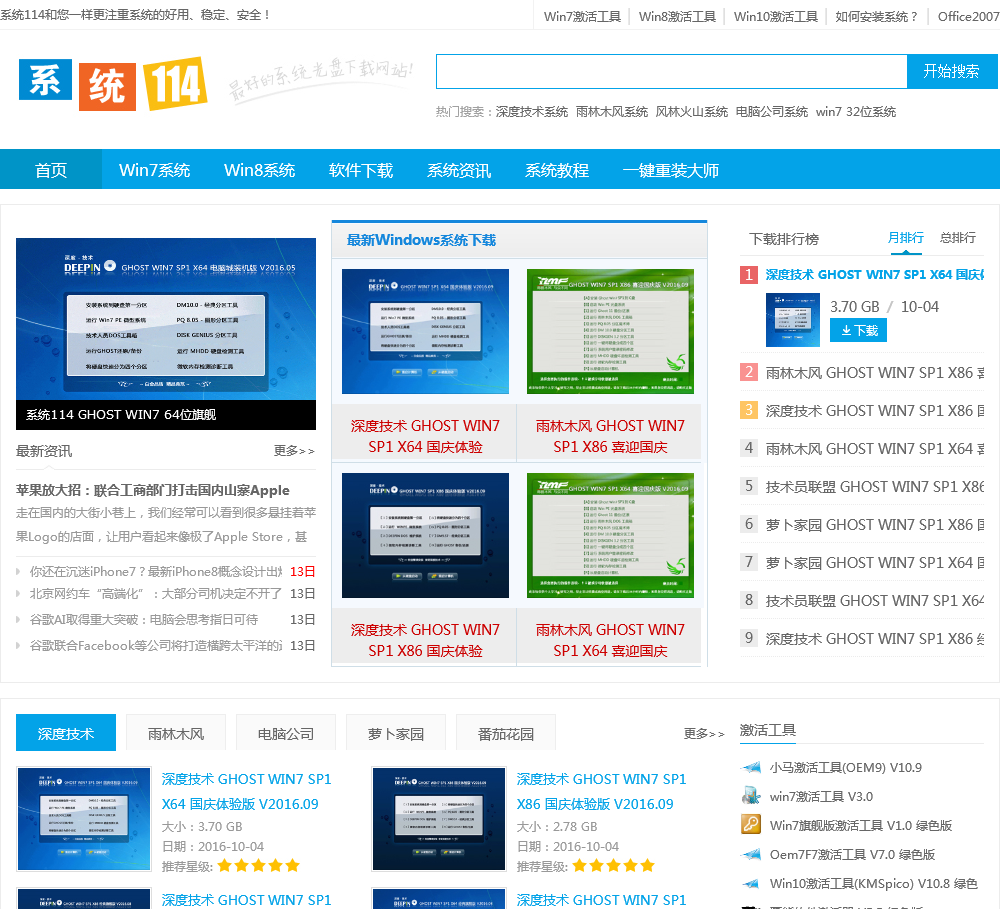Select the 深度技术 category tab
The image size is (1000, 909).
(x=66, y=734)
